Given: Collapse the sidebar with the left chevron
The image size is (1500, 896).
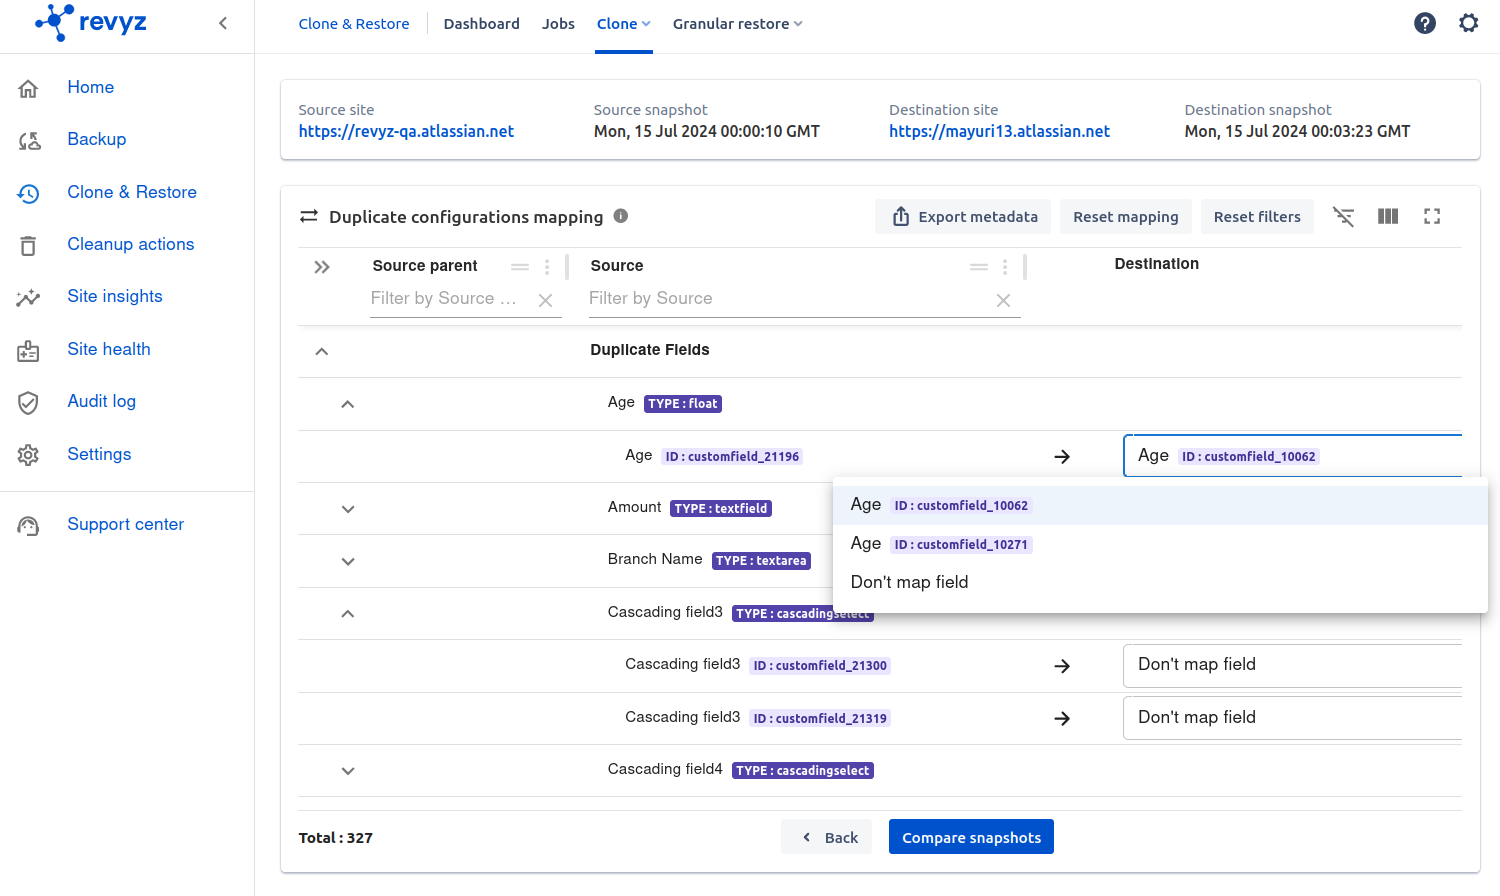Looking at the screenshot, I should 223,23.
